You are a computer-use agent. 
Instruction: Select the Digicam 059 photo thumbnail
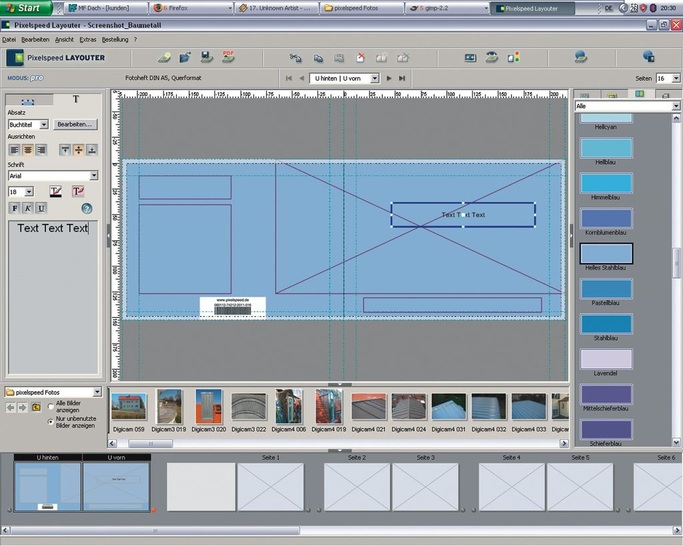point(130,407)
